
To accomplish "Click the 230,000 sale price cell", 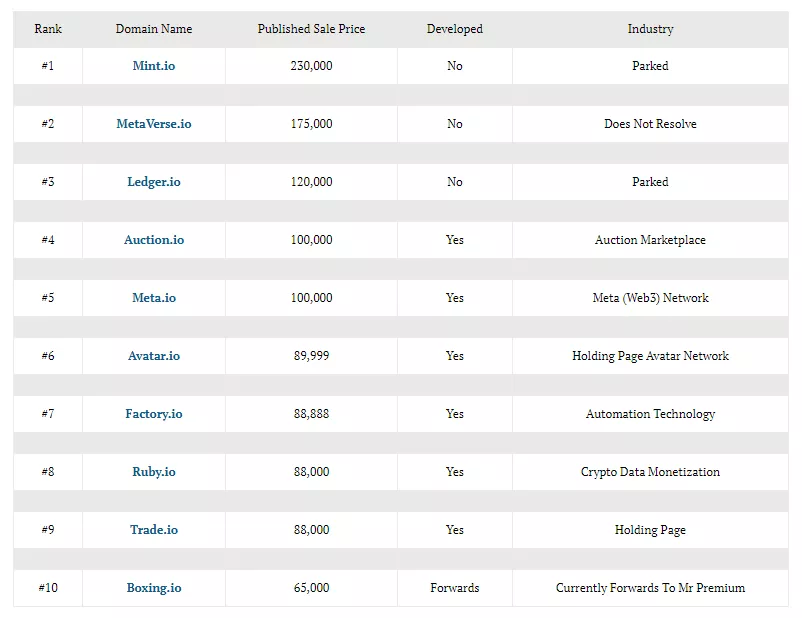I will click(x=311, y=66).
